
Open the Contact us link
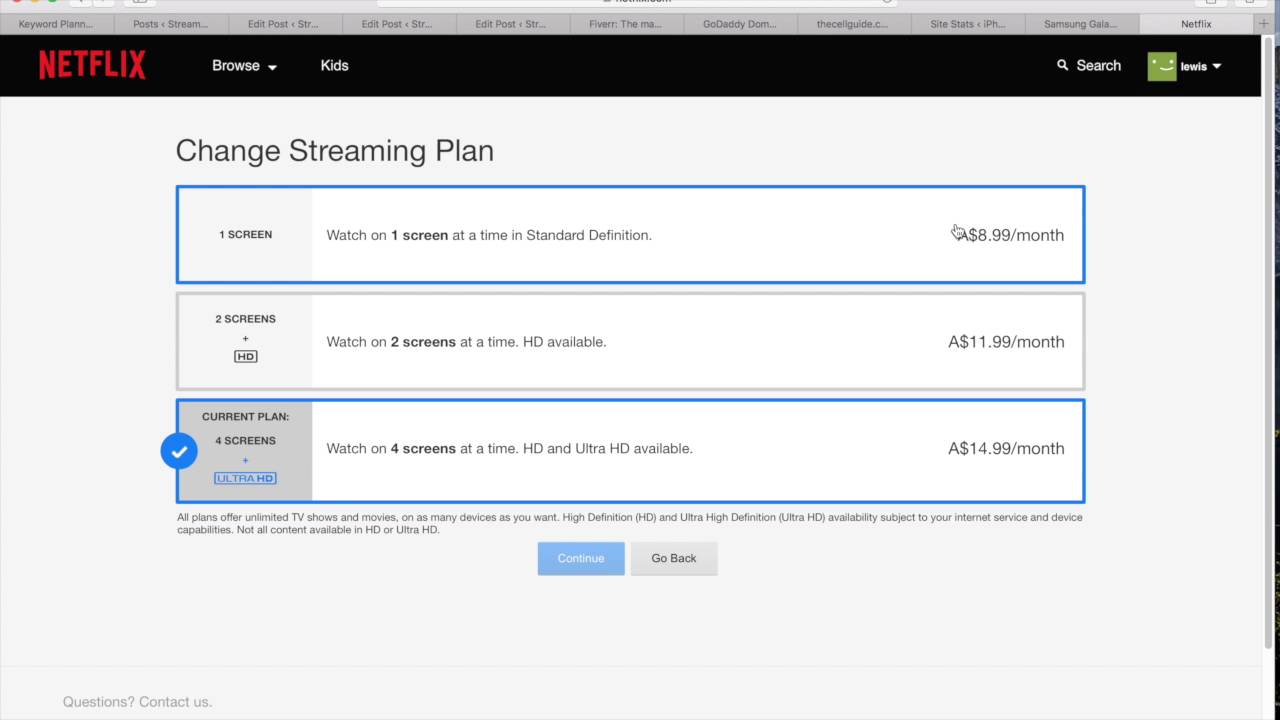(x=174, y=702)
